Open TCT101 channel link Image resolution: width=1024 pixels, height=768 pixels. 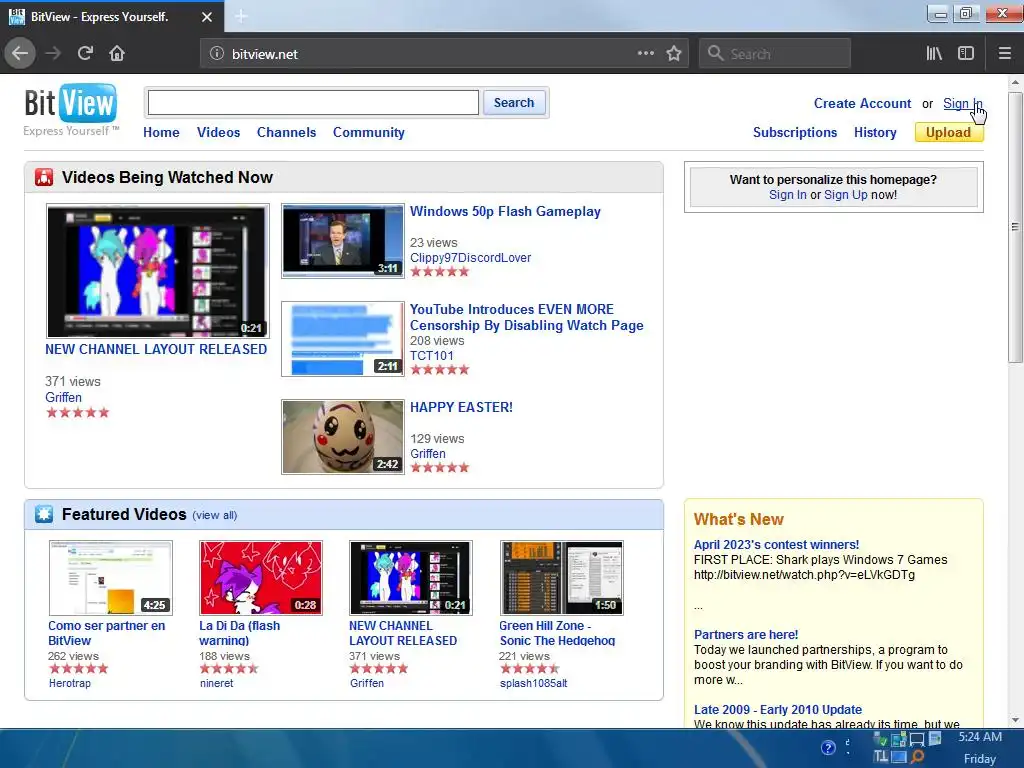[431, 355]
